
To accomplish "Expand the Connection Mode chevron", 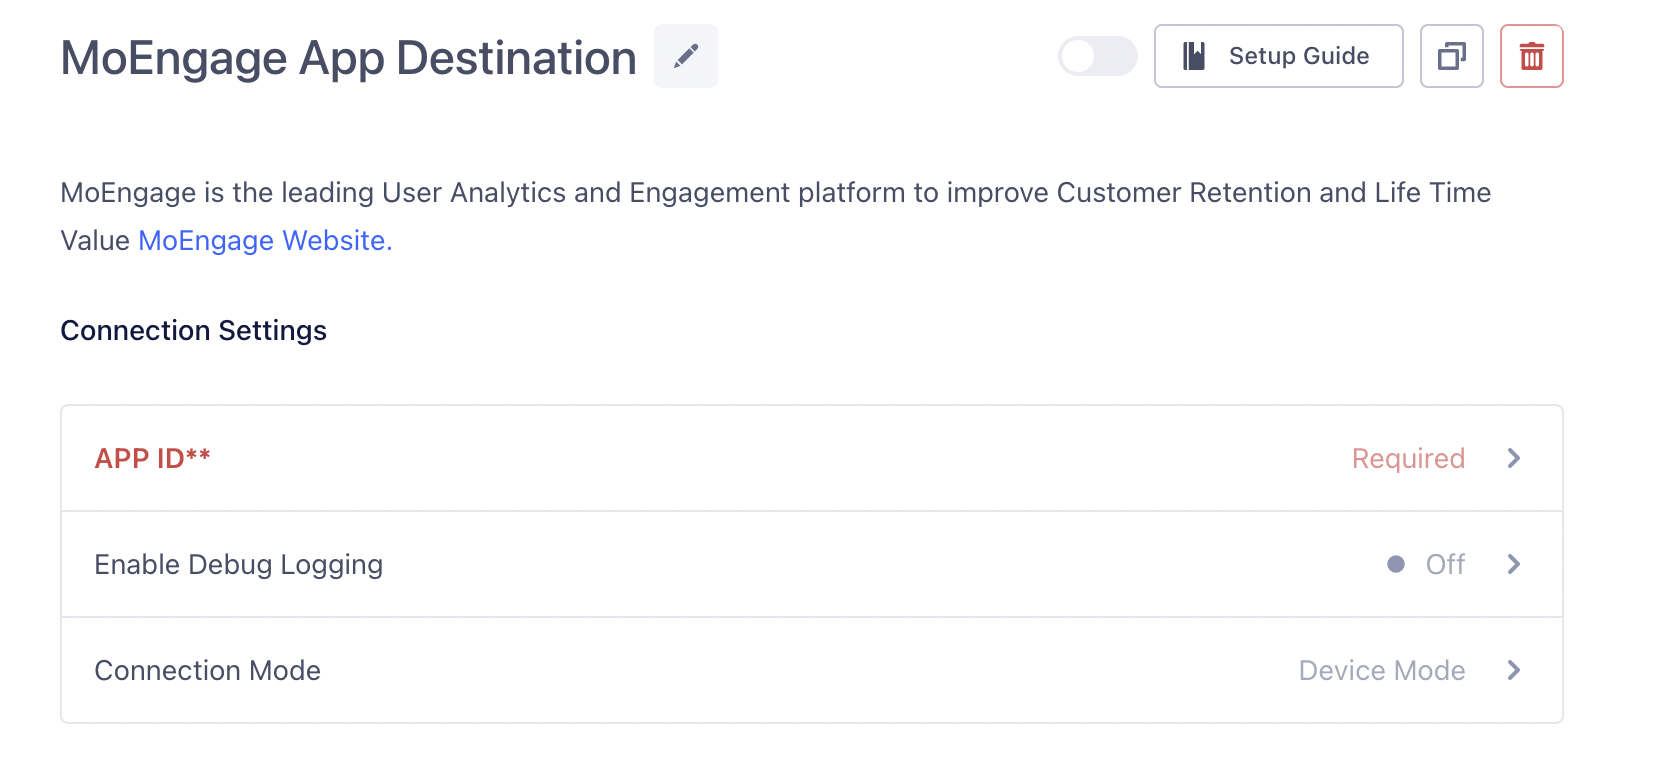I will (x=1513, y=670).
